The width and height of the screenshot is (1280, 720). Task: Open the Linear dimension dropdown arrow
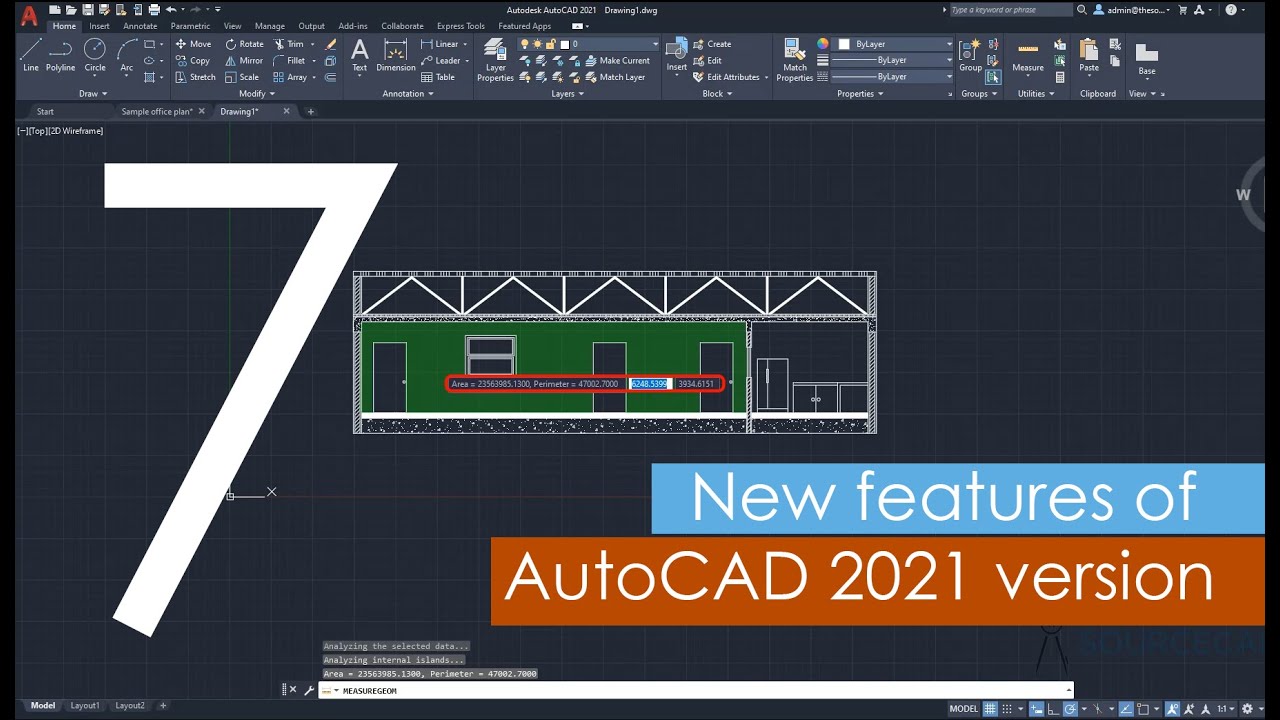tap(466, 44)
